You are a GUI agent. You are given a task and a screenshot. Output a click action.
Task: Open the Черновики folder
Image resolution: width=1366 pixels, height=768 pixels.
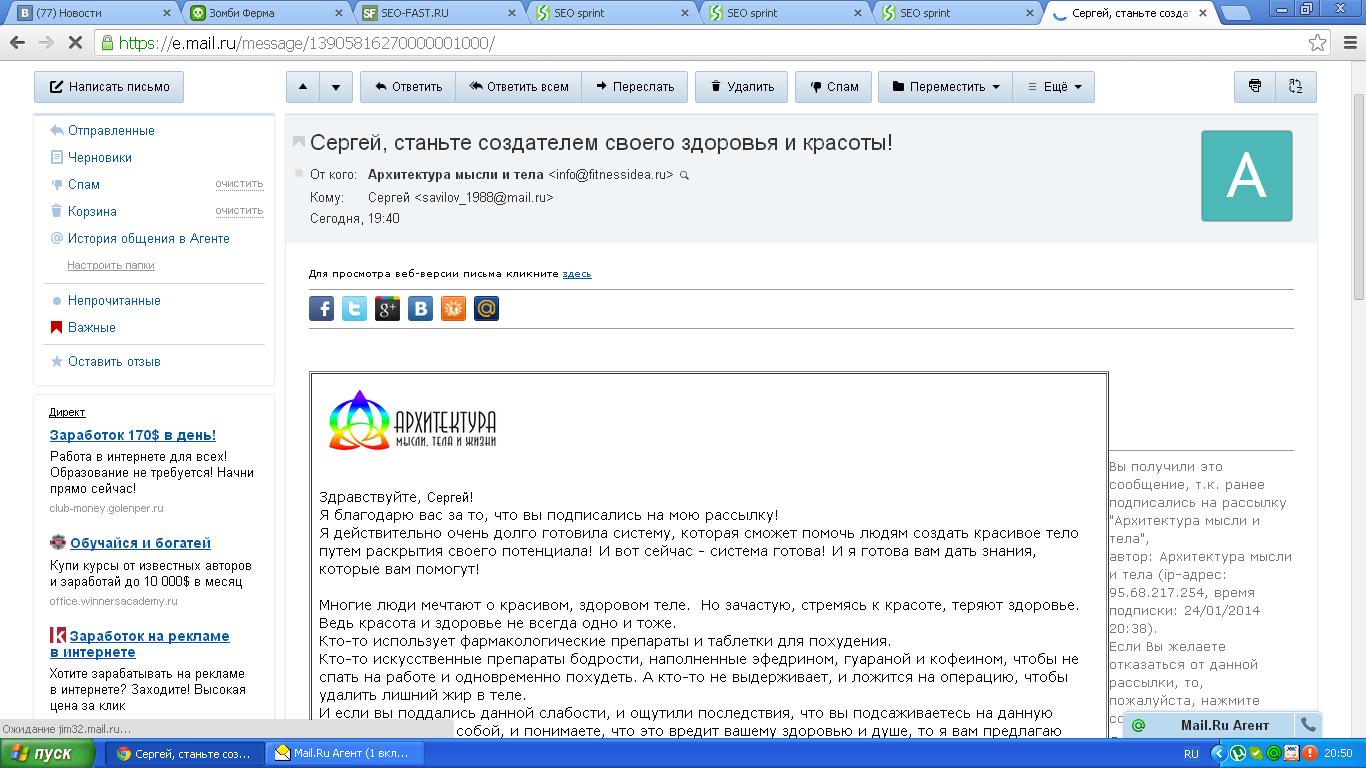(100, 158)
